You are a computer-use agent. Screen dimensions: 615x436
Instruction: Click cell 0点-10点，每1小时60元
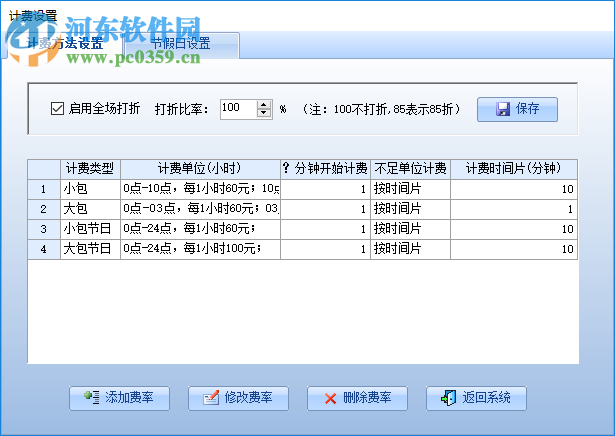(200, 189)
